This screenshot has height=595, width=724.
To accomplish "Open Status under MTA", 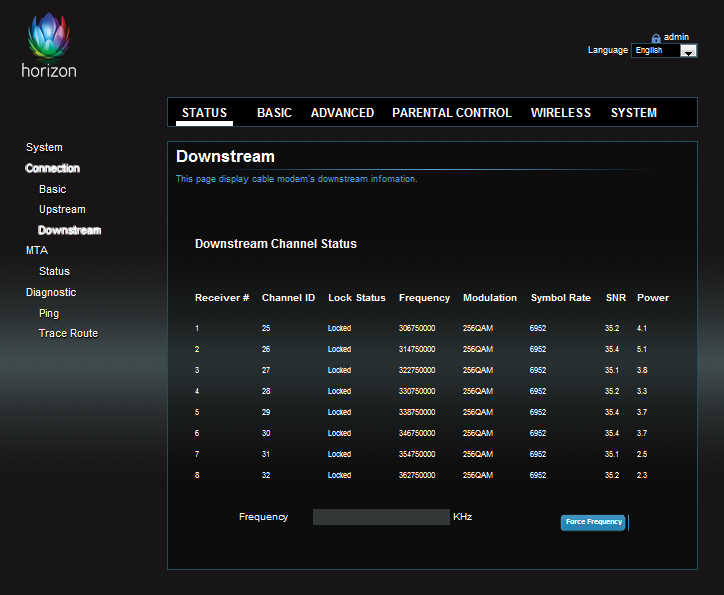I will click(54, 271).
